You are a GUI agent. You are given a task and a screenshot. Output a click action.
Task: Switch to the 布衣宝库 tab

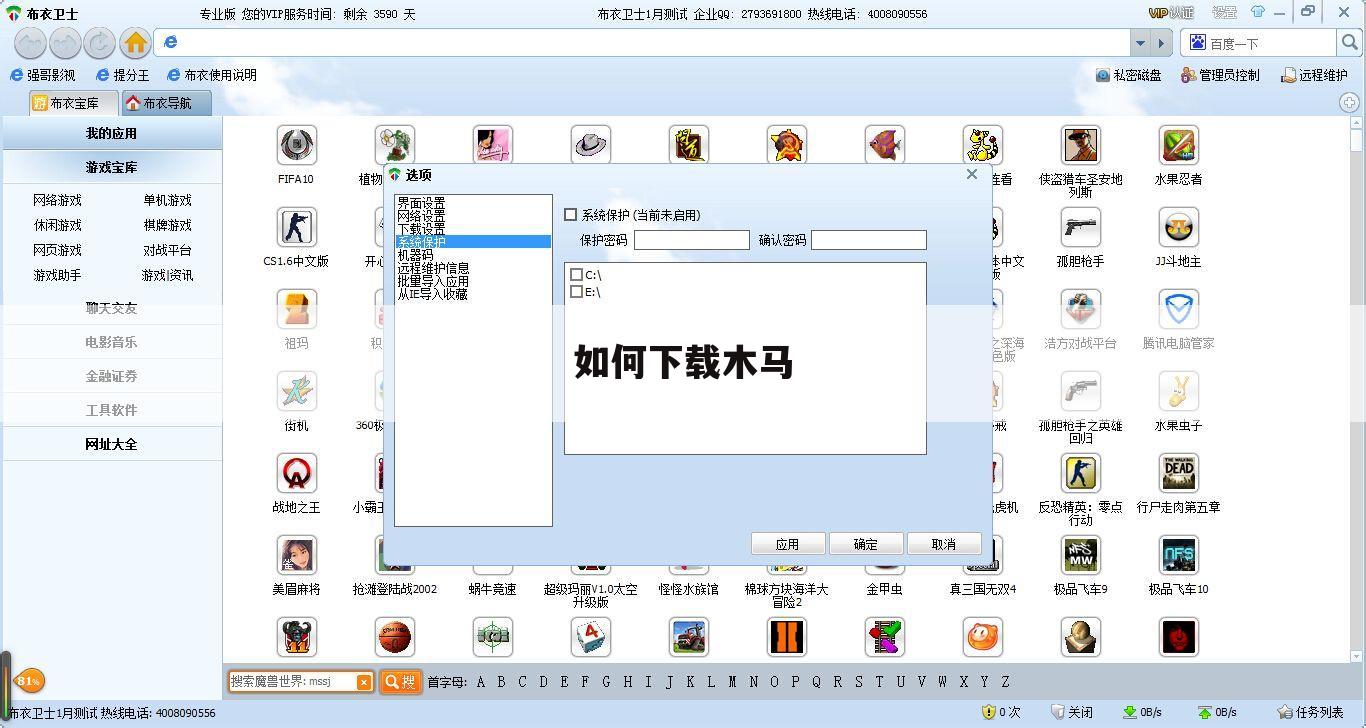74,103
